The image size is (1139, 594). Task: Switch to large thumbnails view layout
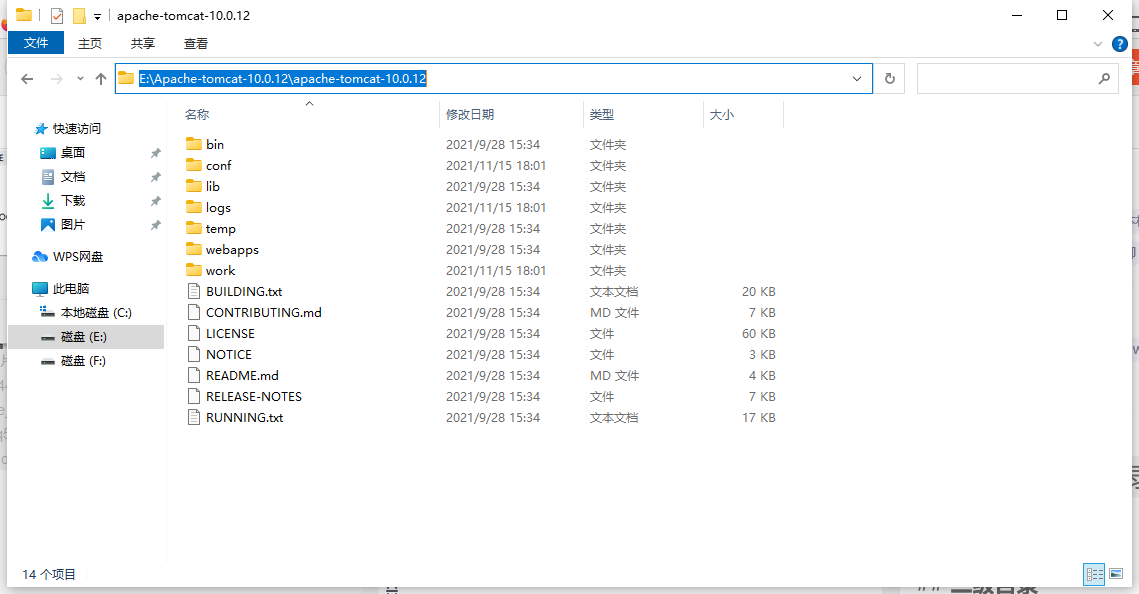pyautogui.click(x=1116, y=574)
